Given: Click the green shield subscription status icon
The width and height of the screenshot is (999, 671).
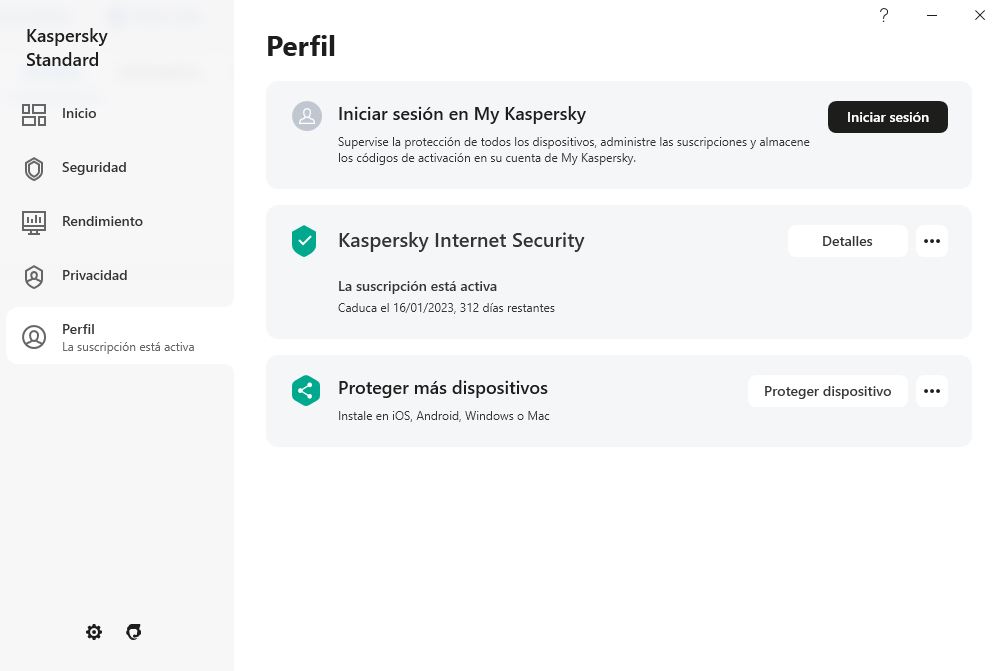Looking at the screenshot, I should click(304, 241).
